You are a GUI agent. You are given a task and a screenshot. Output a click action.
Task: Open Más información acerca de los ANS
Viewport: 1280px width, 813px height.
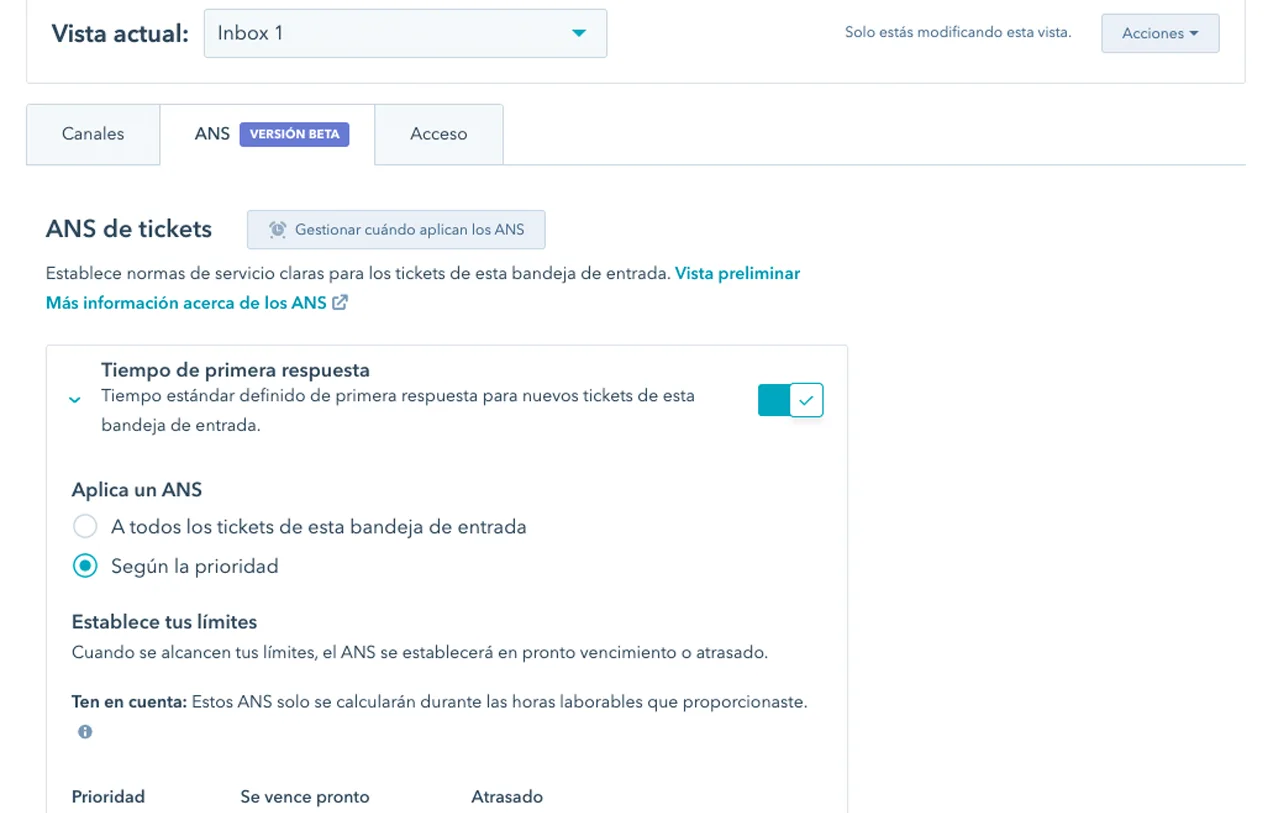point(186,302)
